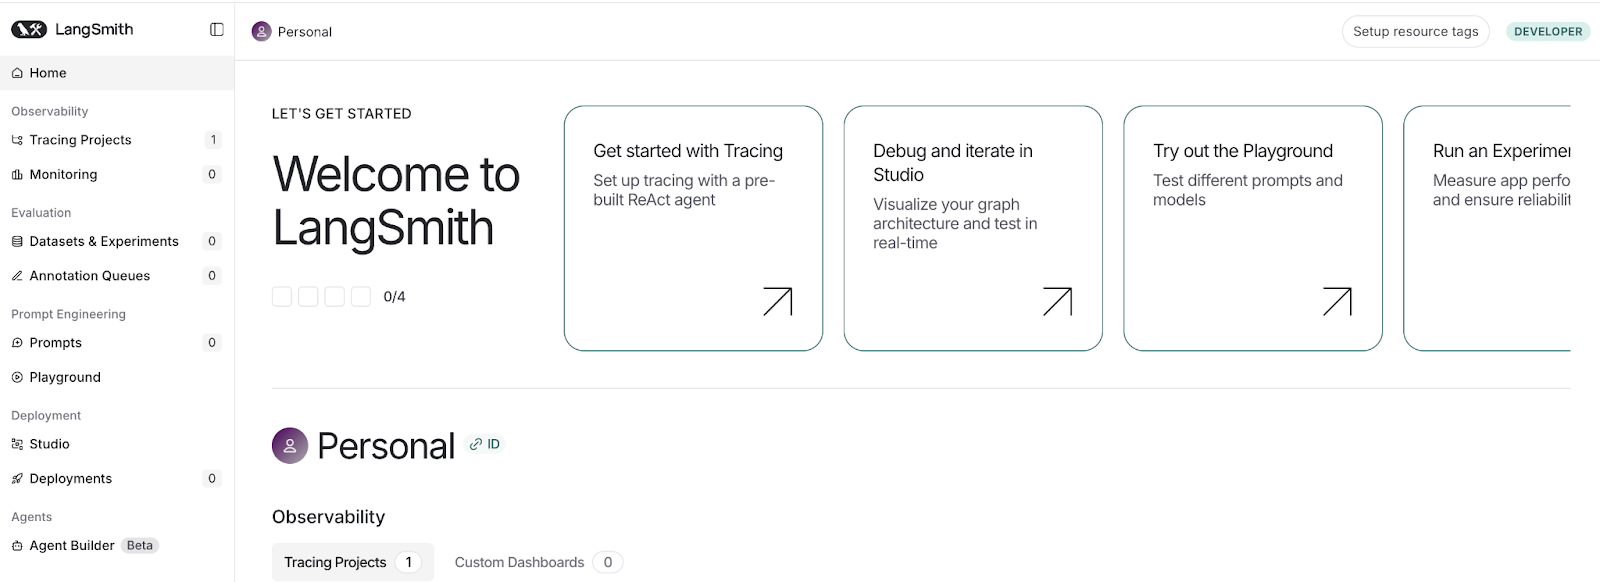This screenshot has width=1600, height=582.
Task: Click the LangSmith logo icon
Action: (29, 30)
